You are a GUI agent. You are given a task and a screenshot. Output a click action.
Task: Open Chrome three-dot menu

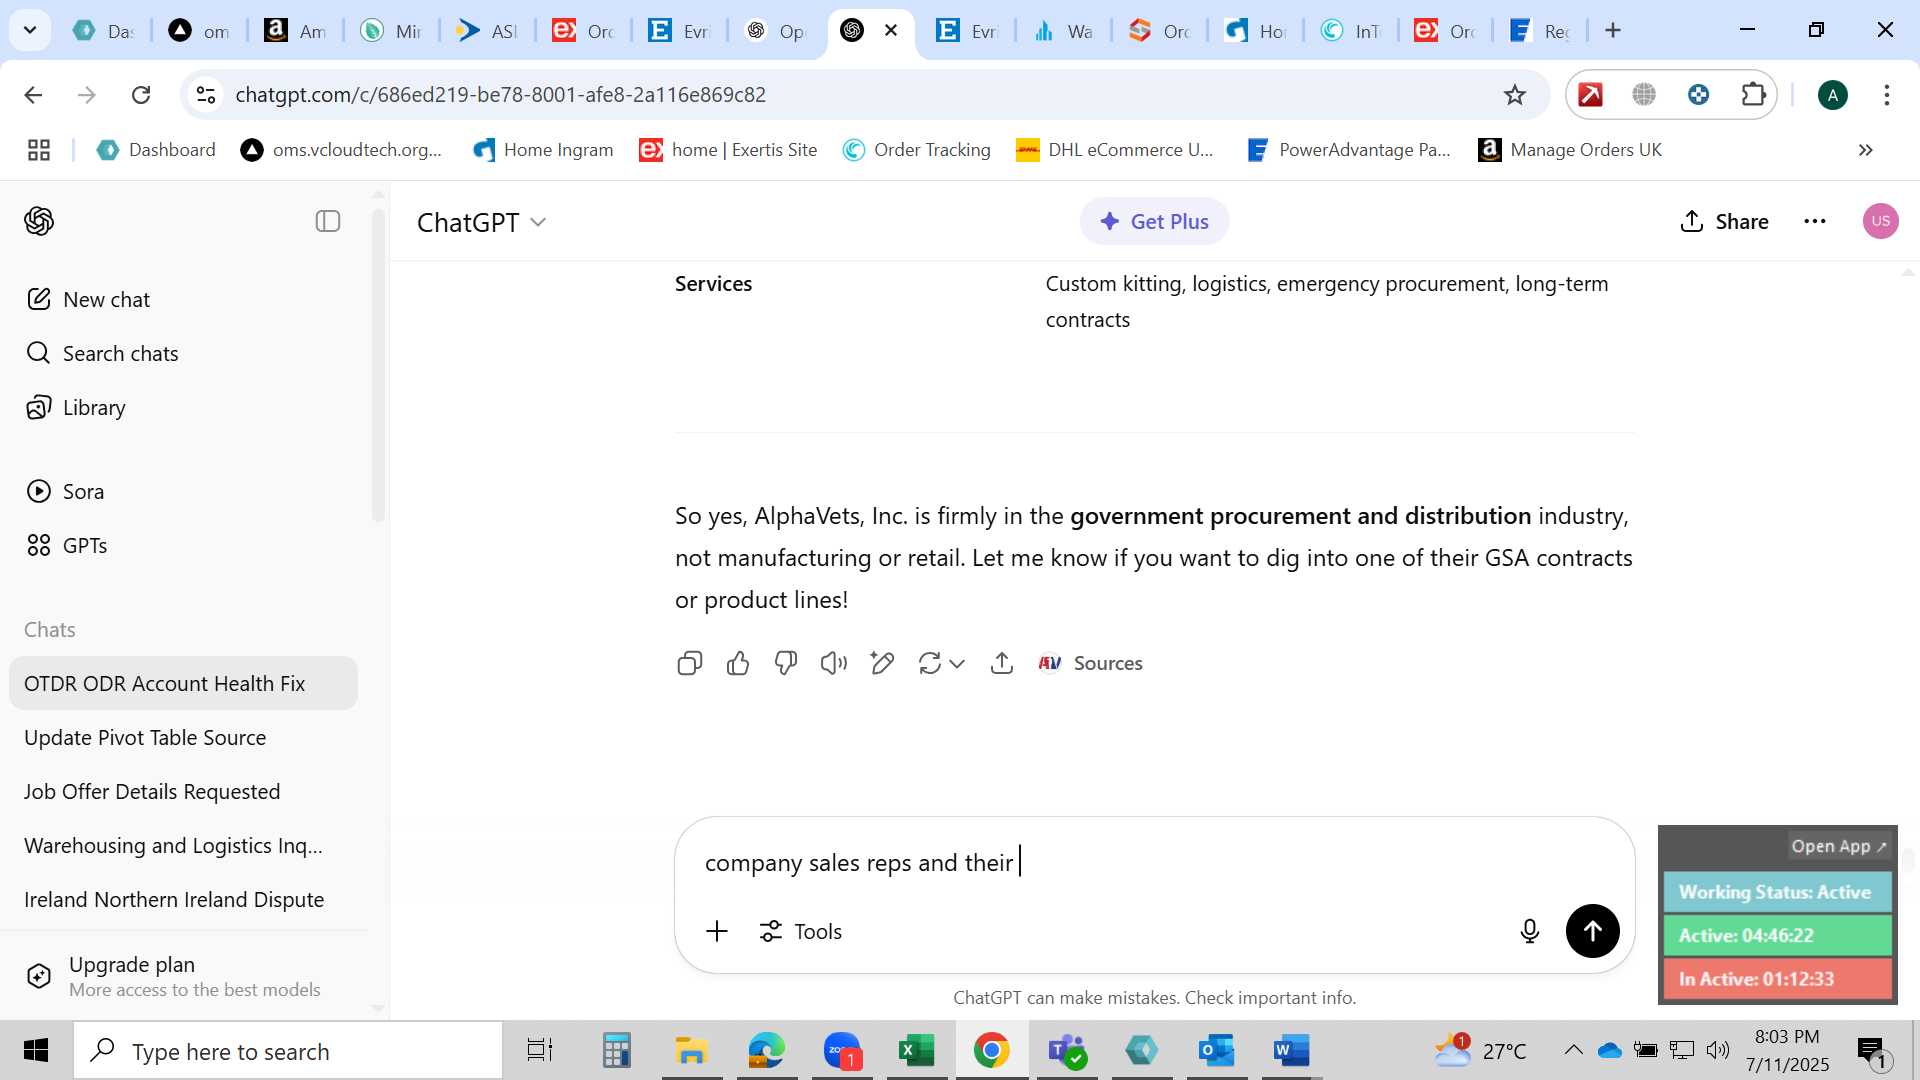pyautogui.click(x=1887, y=95)
